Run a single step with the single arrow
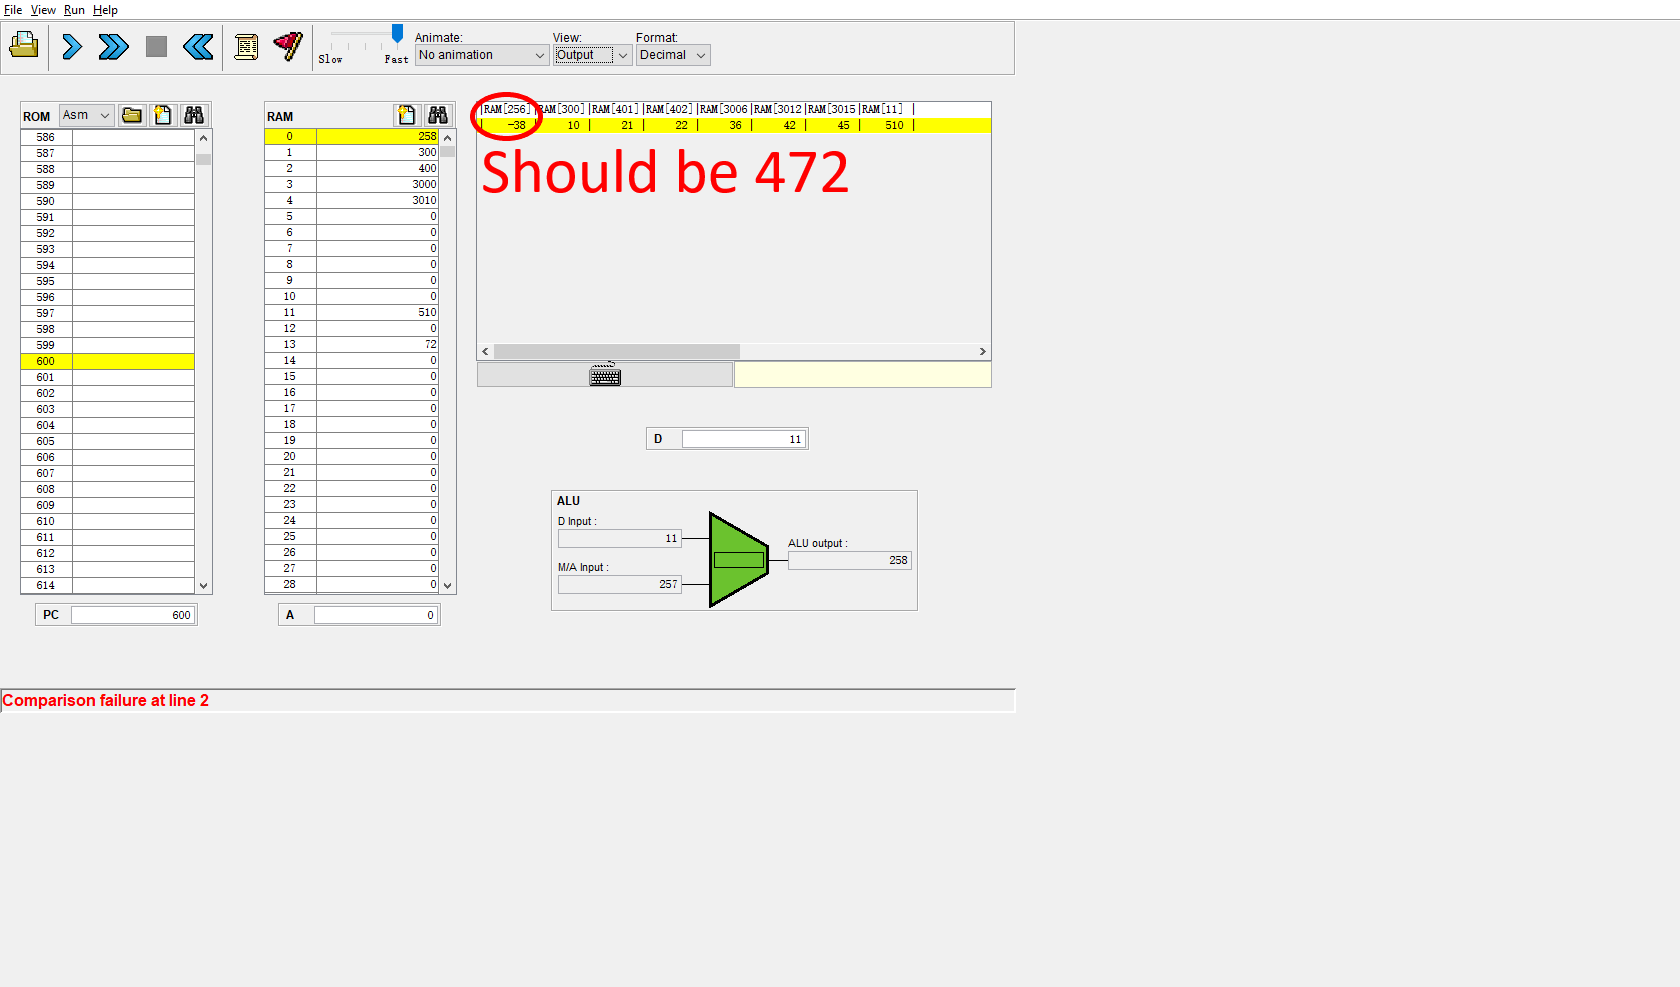Screen dimensions: 1680x987 (72, 46)
